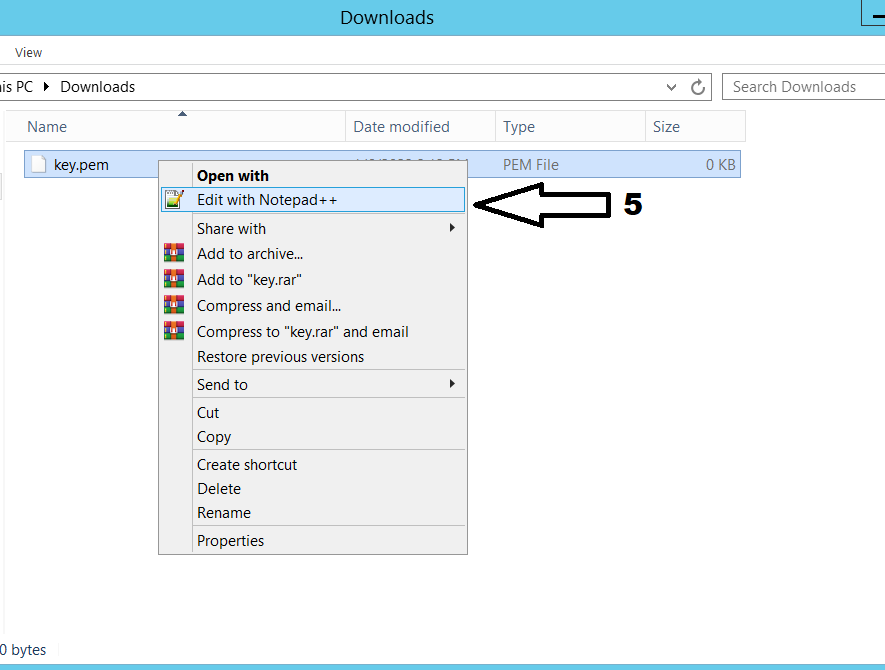Open Properties of key.pem
Image resolution: width=885 pixels, height=670 pixels.
click(x=230, y=541)
